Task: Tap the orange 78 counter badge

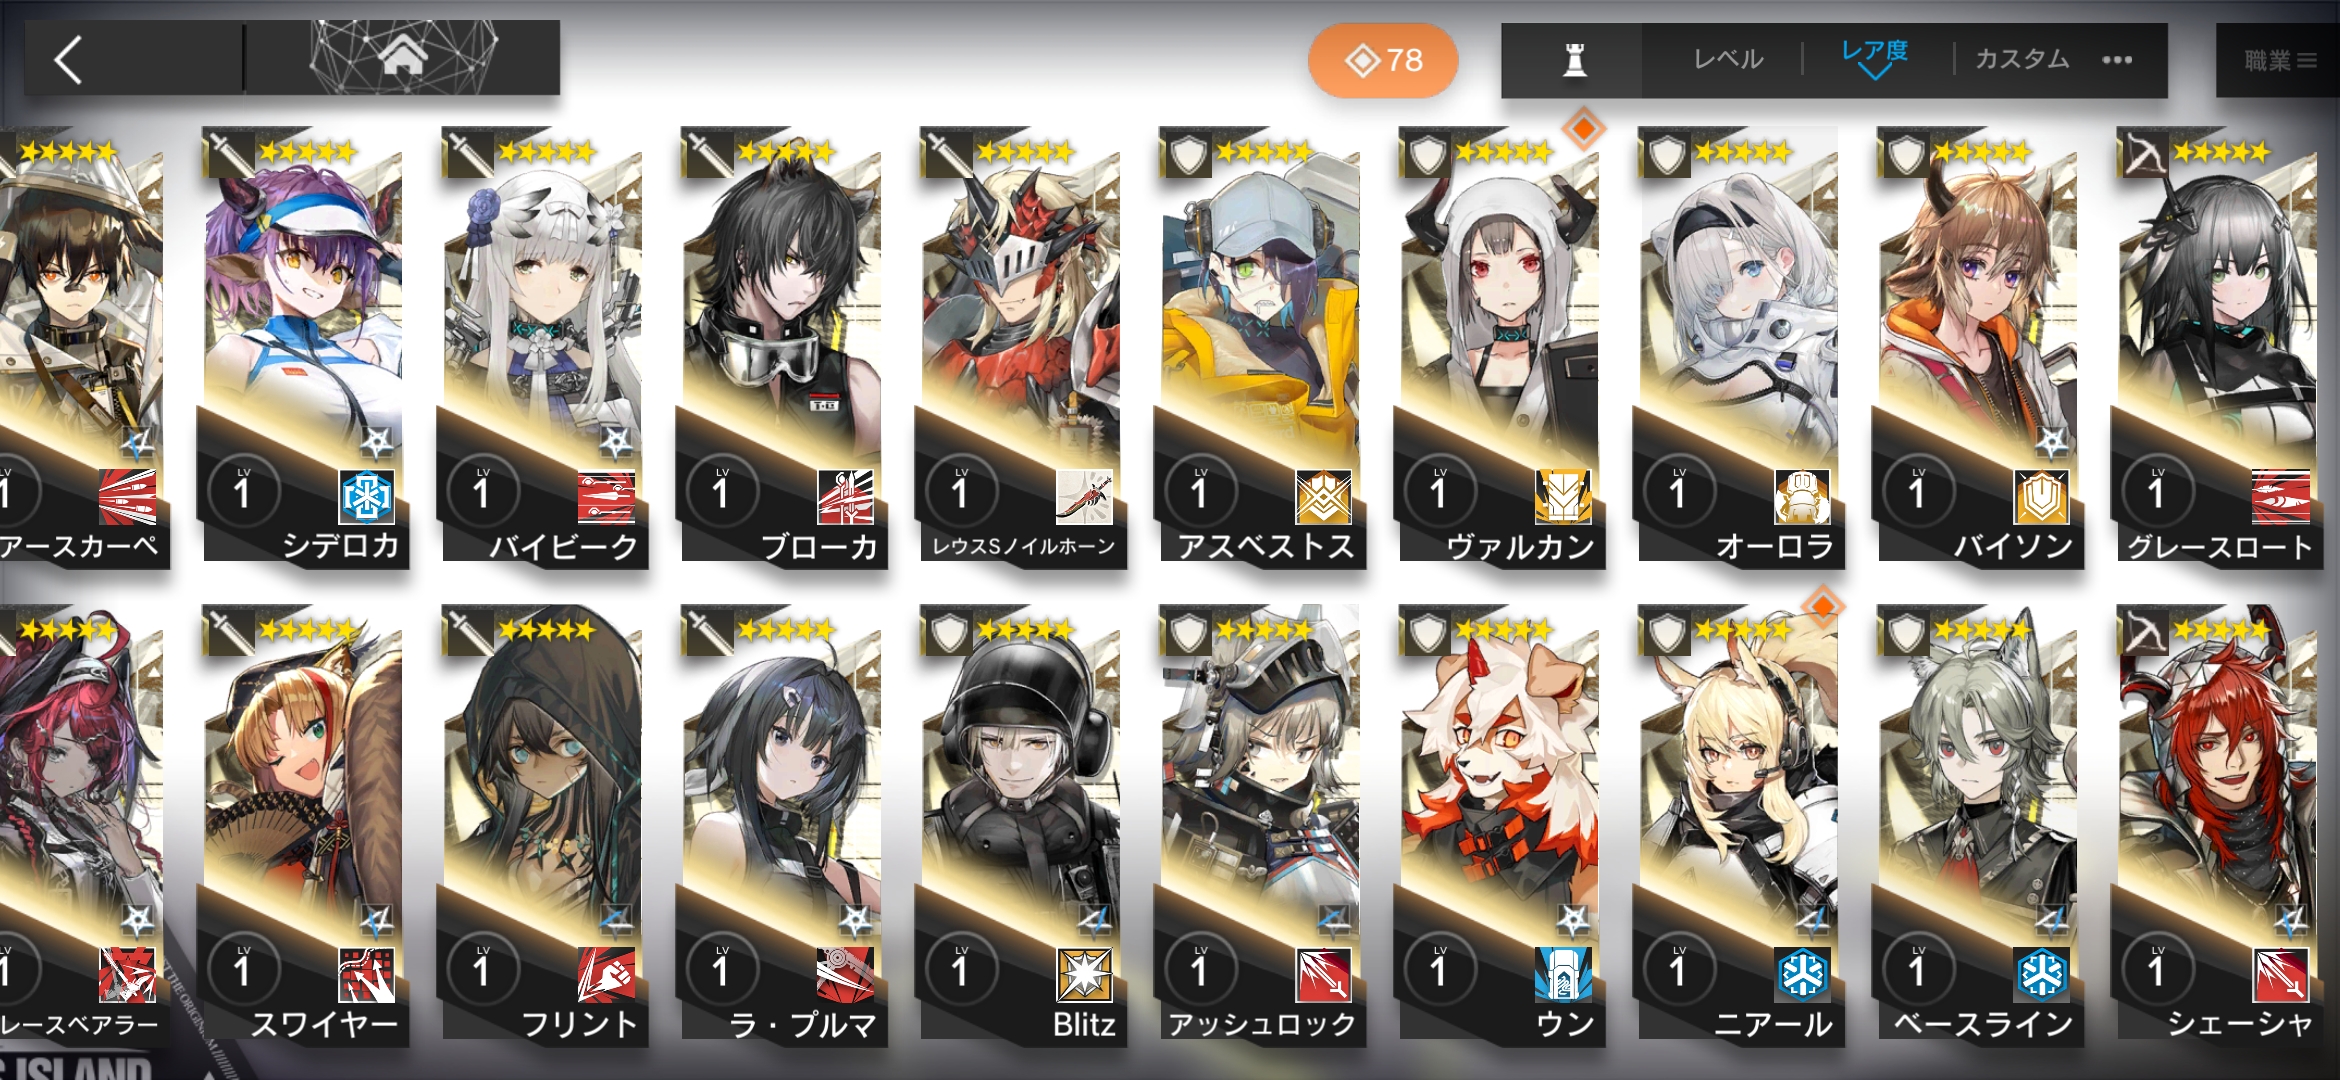Action: (1383, 60)
